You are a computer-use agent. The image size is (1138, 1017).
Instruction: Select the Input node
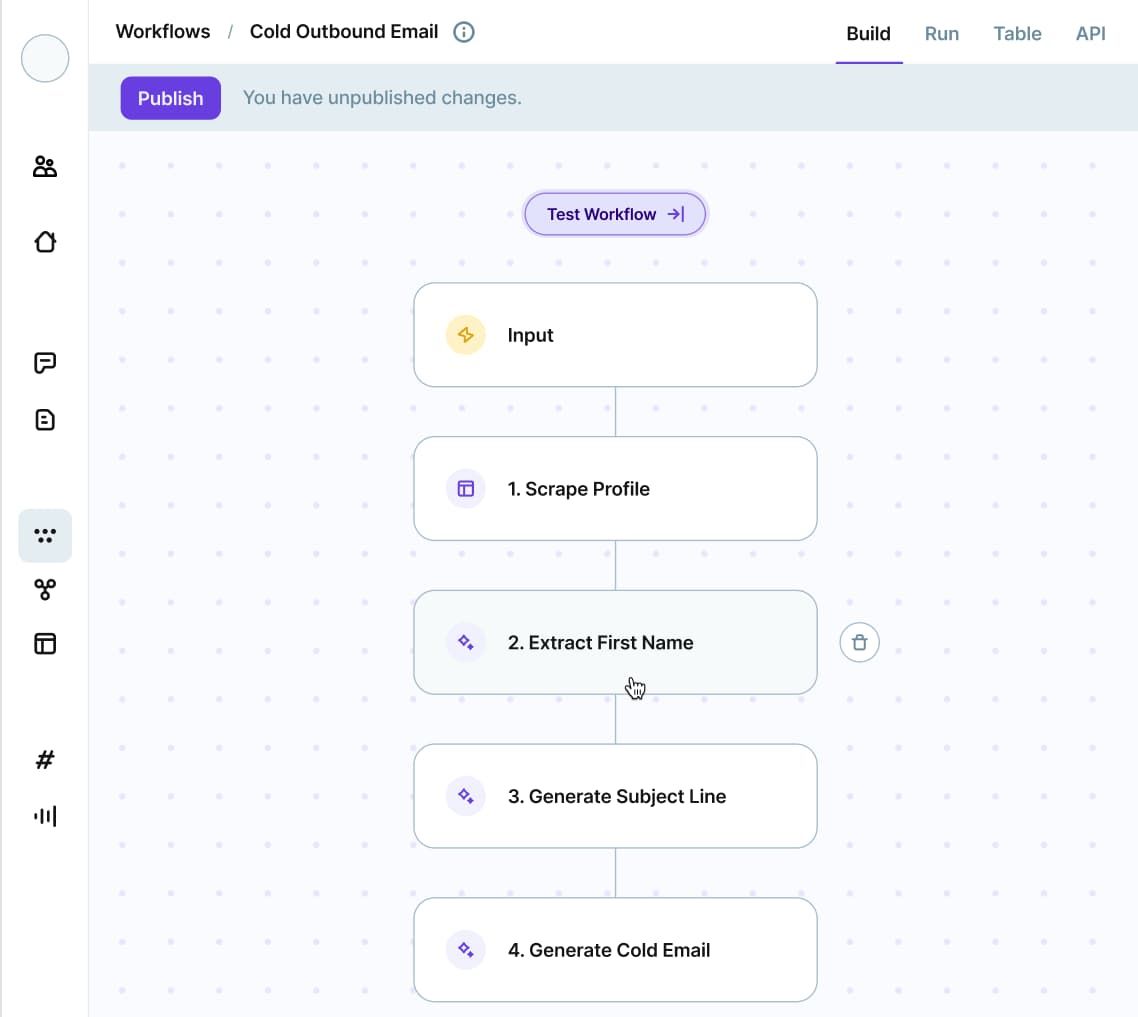(x=615, y=335)
